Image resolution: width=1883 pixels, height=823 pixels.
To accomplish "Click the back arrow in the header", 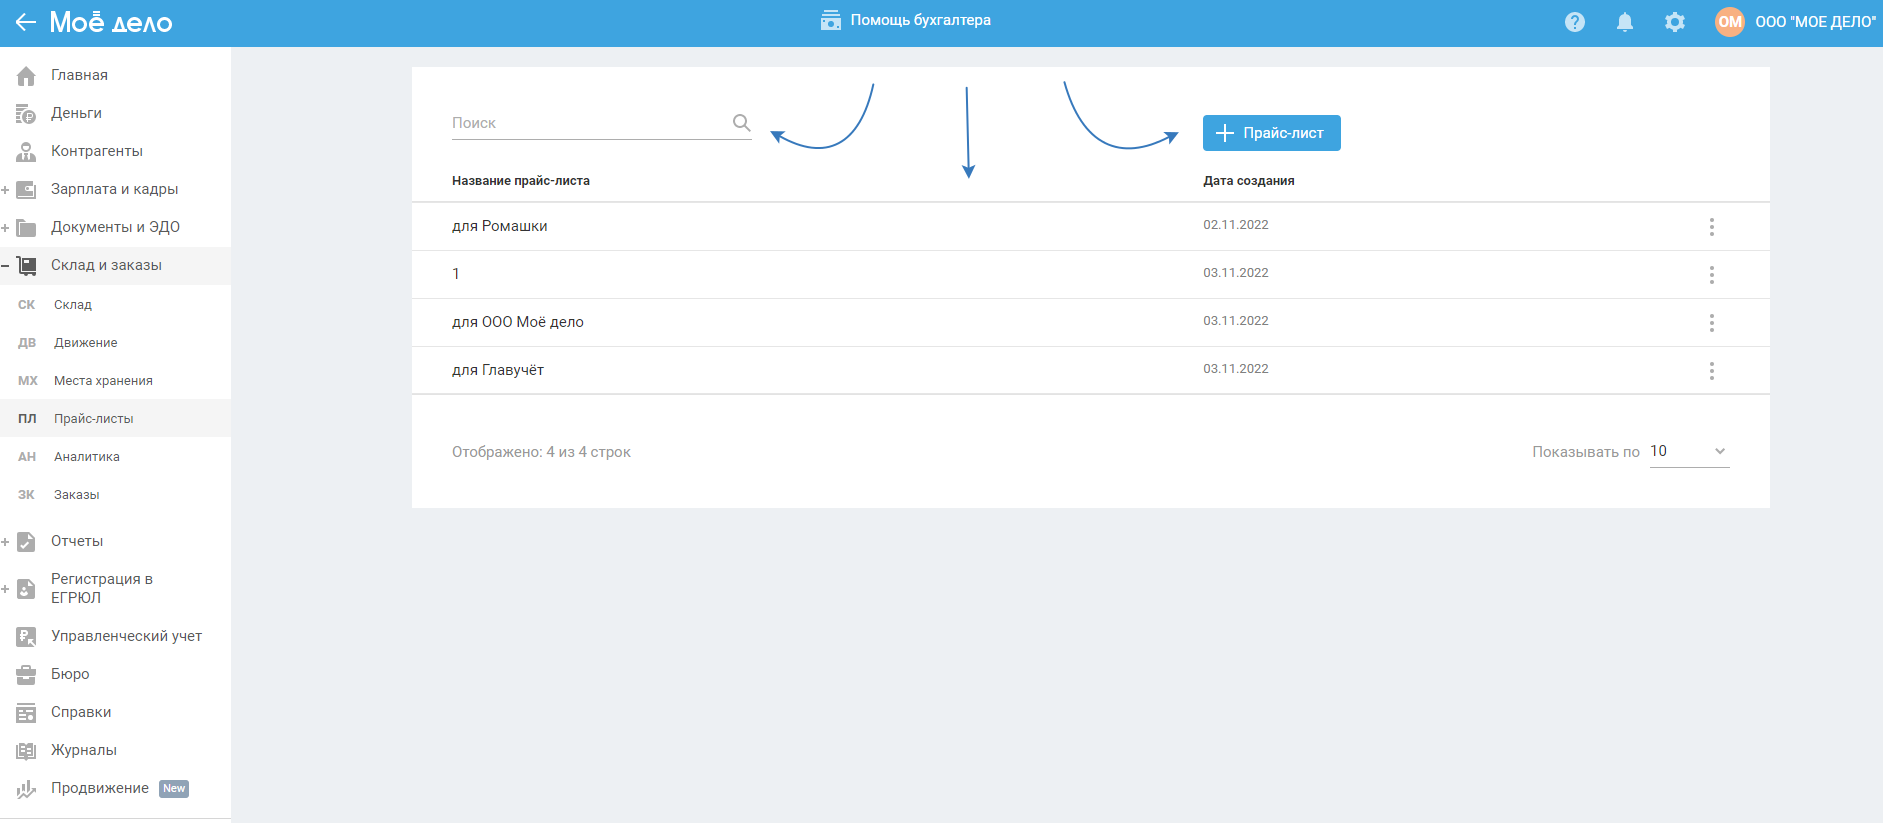I will (26, 22).
